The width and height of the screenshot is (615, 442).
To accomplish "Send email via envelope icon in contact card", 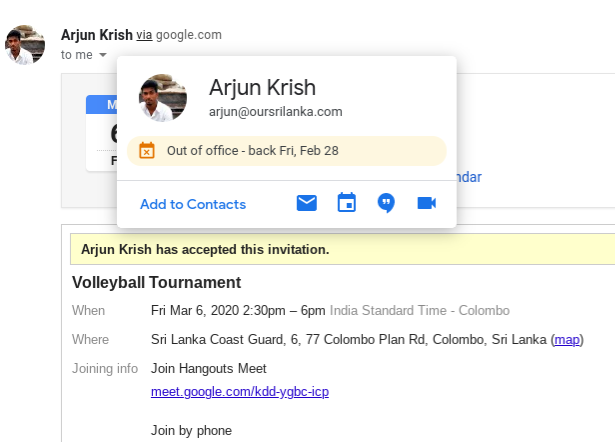I will (307, 203).
